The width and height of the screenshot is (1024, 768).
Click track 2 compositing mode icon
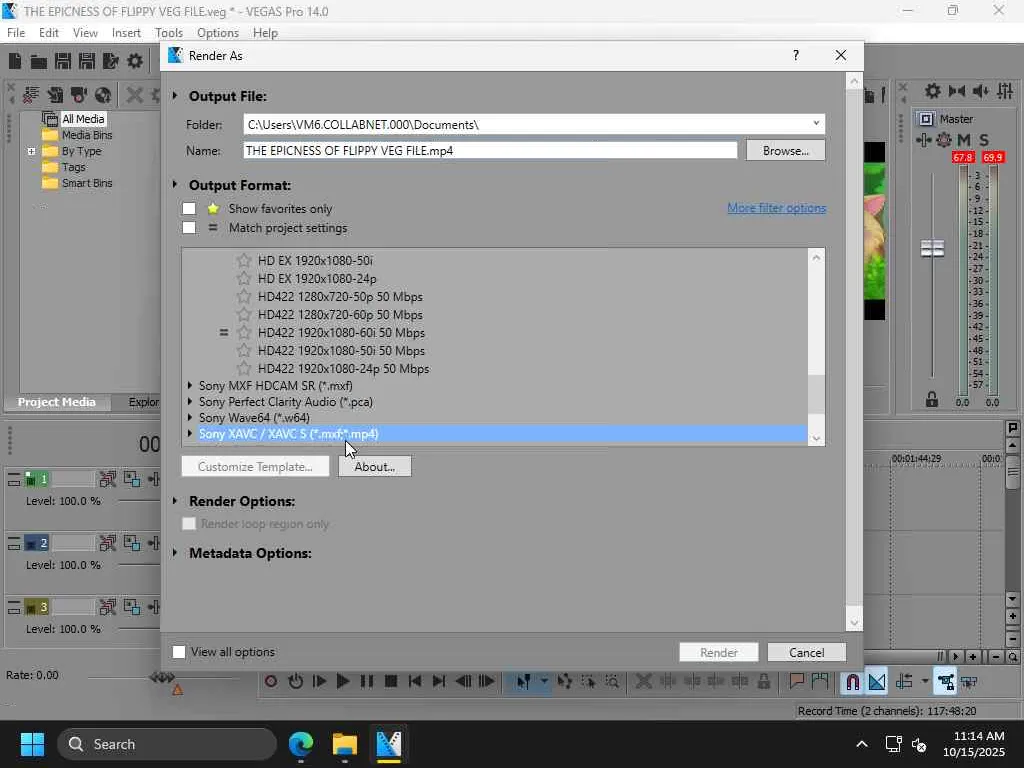coord(131,543)
